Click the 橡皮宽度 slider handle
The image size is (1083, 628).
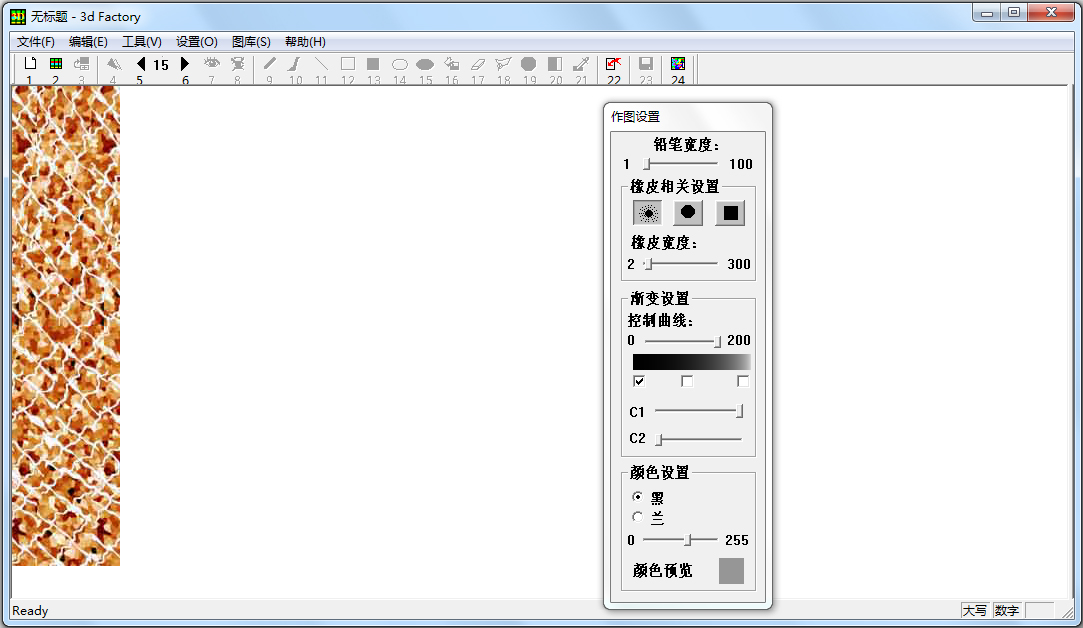(649, 264)
